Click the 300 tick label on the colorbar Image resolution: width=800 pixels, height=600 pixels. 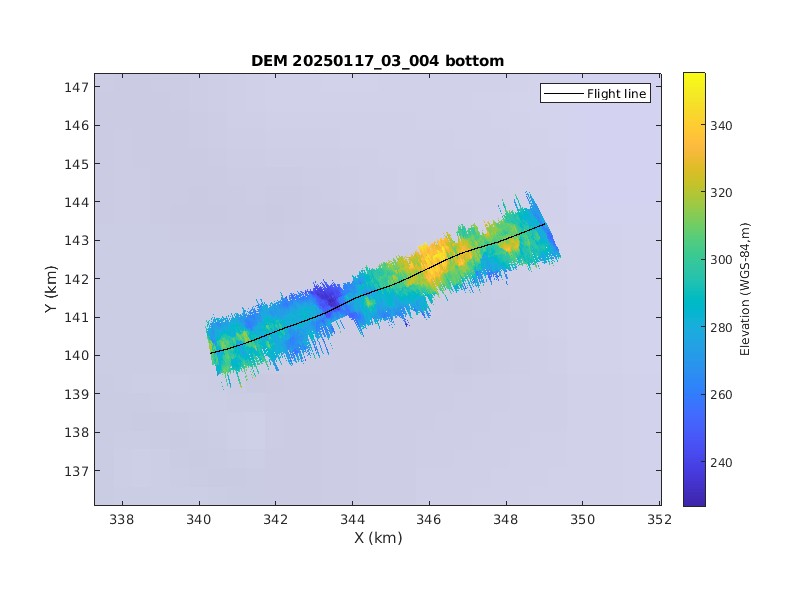[723, 260]
